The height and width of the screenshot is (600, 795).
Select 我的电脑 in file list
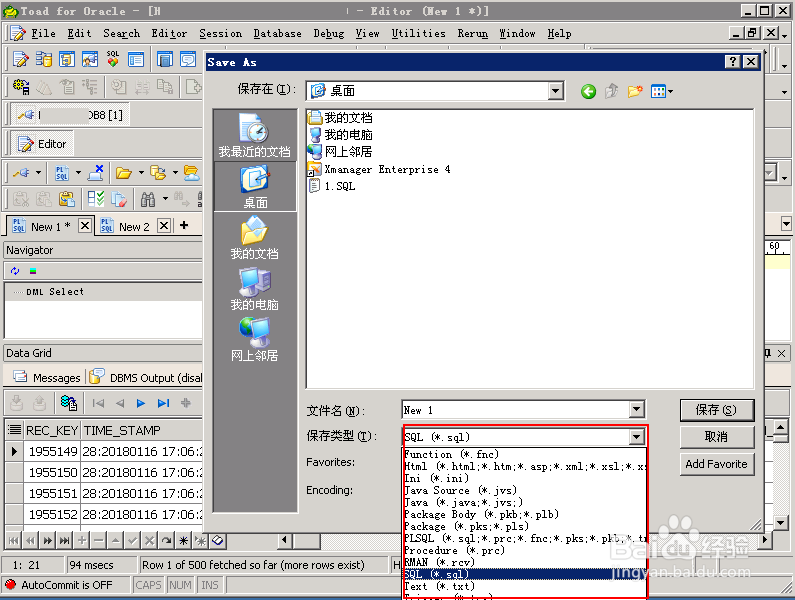coord(340,135)
